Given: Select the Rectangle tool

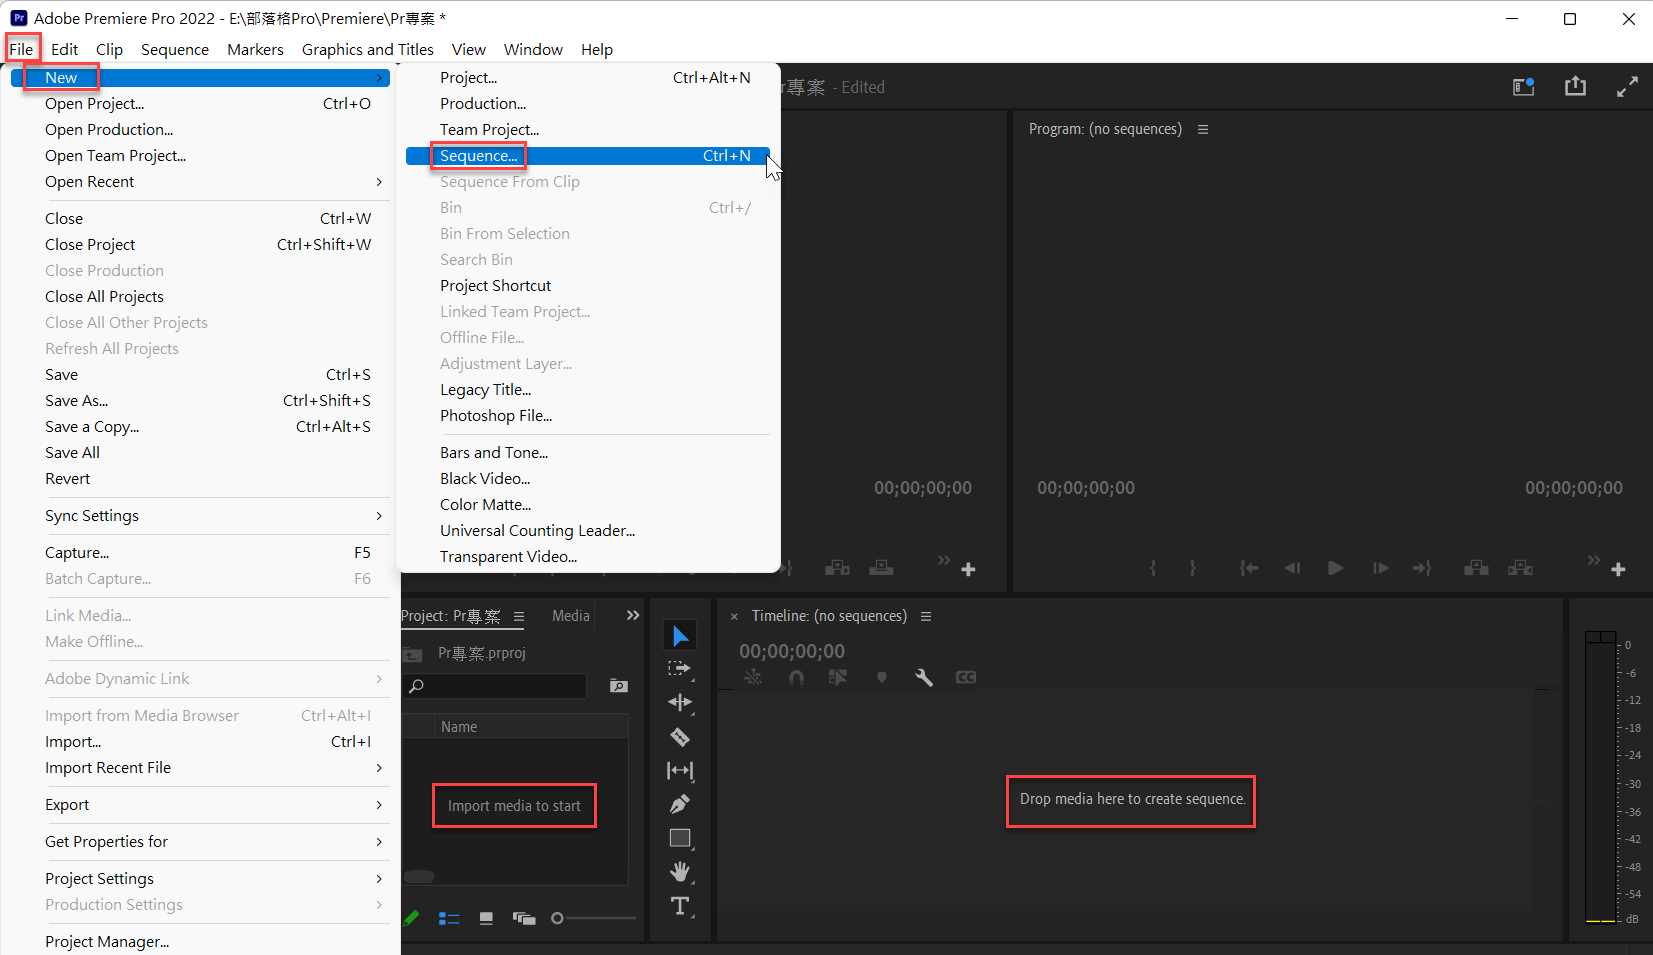Looking at the screenshot, I should coord(680,838).
